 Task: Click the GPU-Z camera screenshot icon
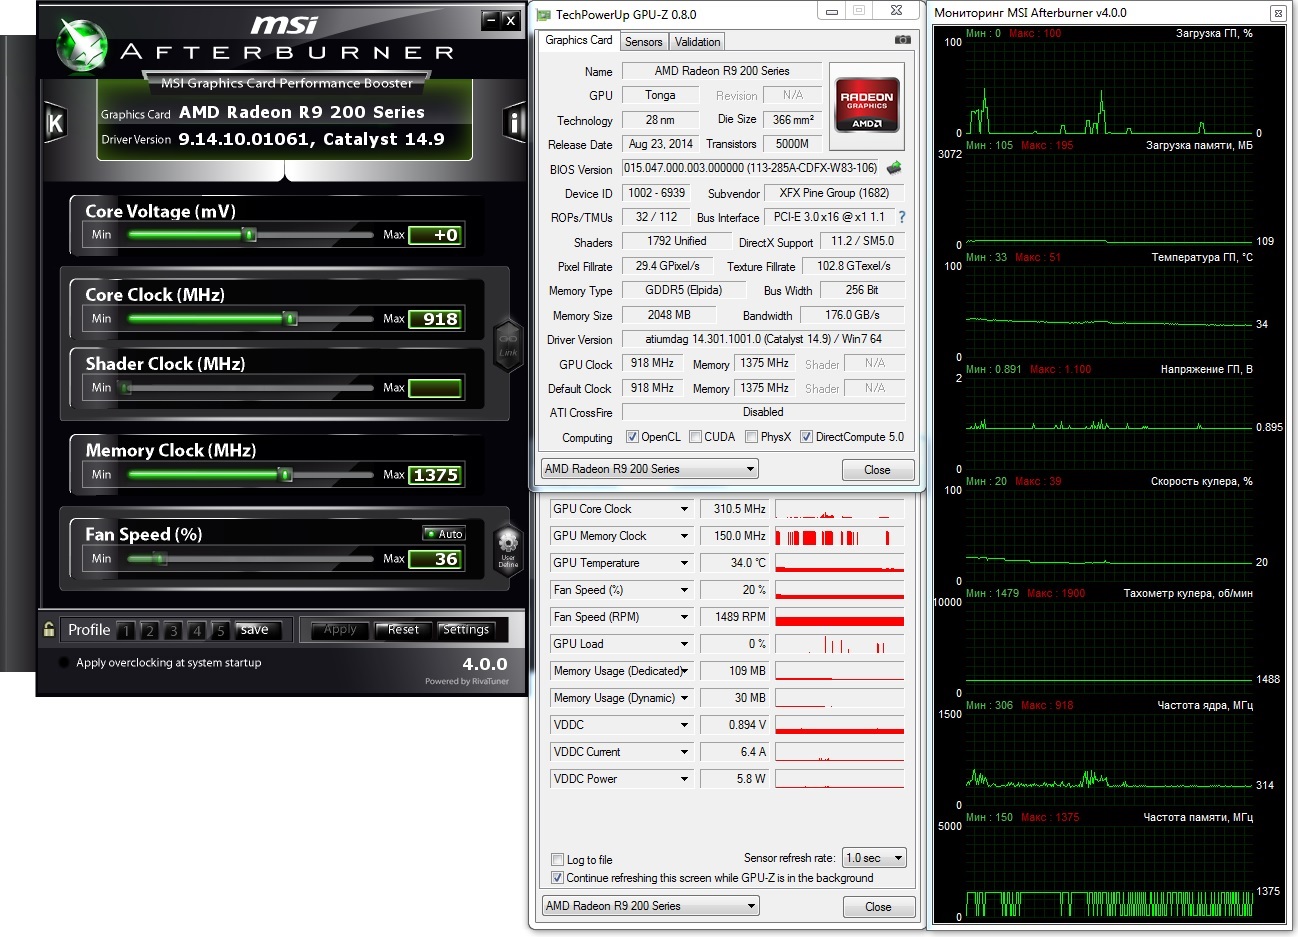click(x=902, y=40)
